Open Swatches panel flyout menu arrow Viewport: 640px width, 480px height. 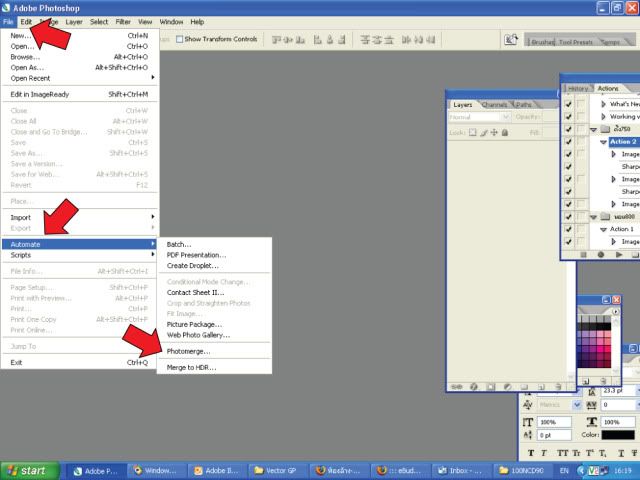point(615,311)
